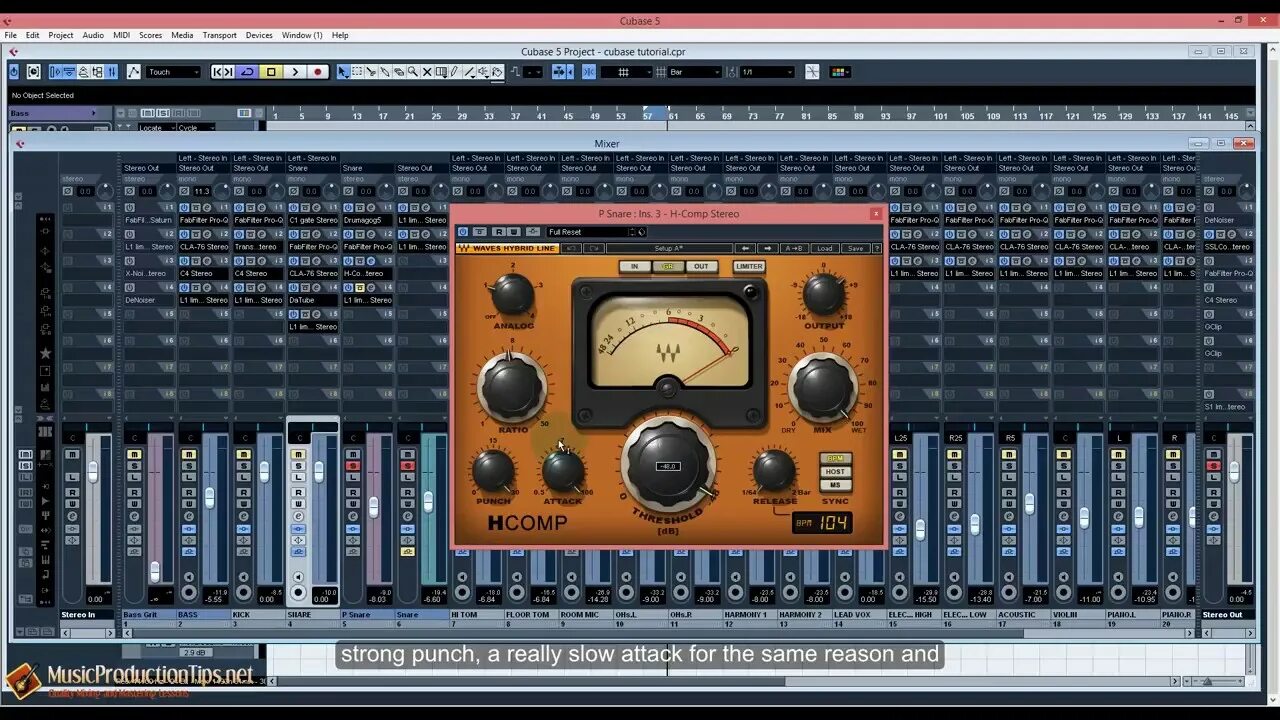Click the Save button in the plugin

pos(855,248)
